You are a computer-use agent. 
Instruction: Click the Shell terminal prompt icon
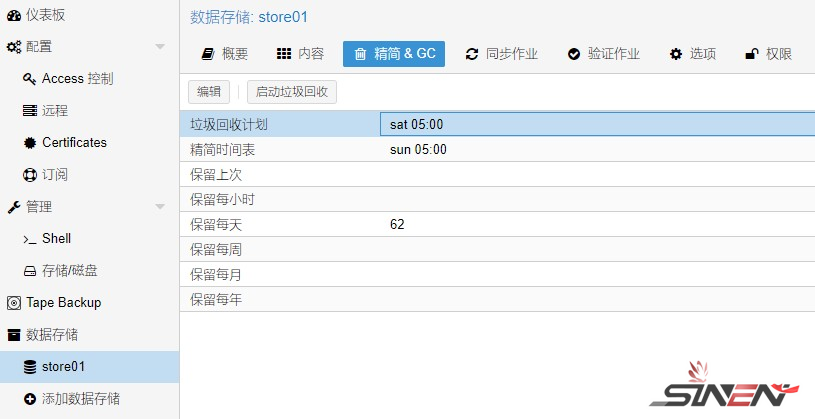point(30,239)
